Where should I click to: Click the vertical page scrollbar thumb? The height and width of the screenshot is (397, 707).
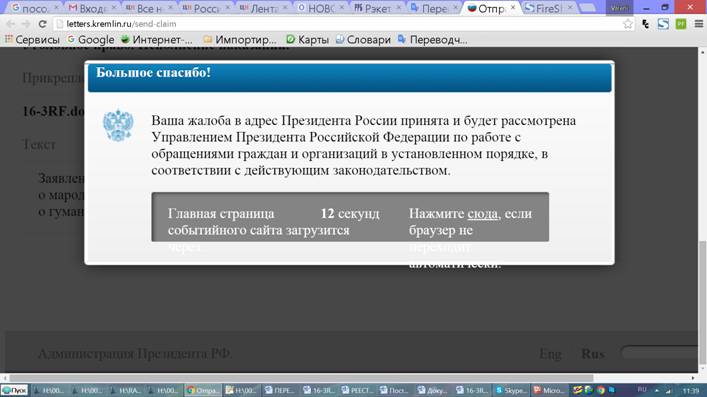pos(702,302)
